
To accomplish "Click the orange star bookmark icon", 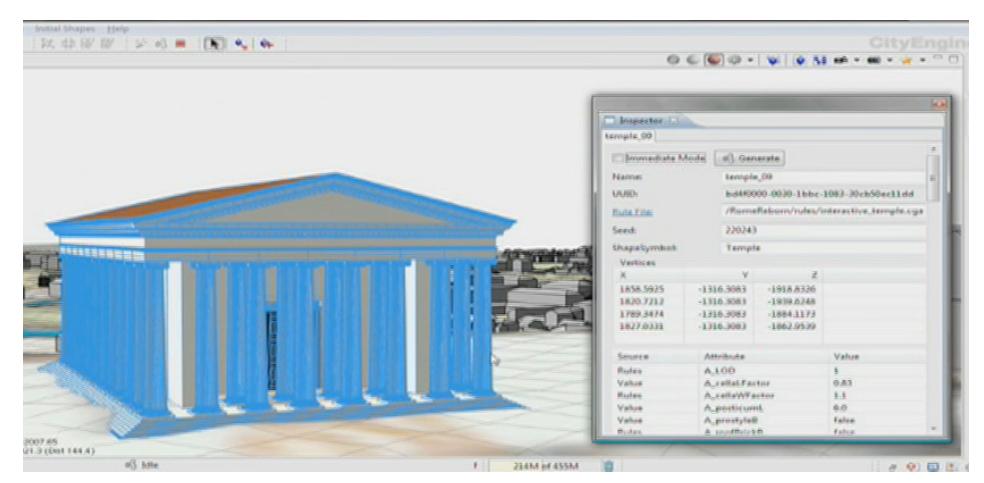I will point(907,60).
